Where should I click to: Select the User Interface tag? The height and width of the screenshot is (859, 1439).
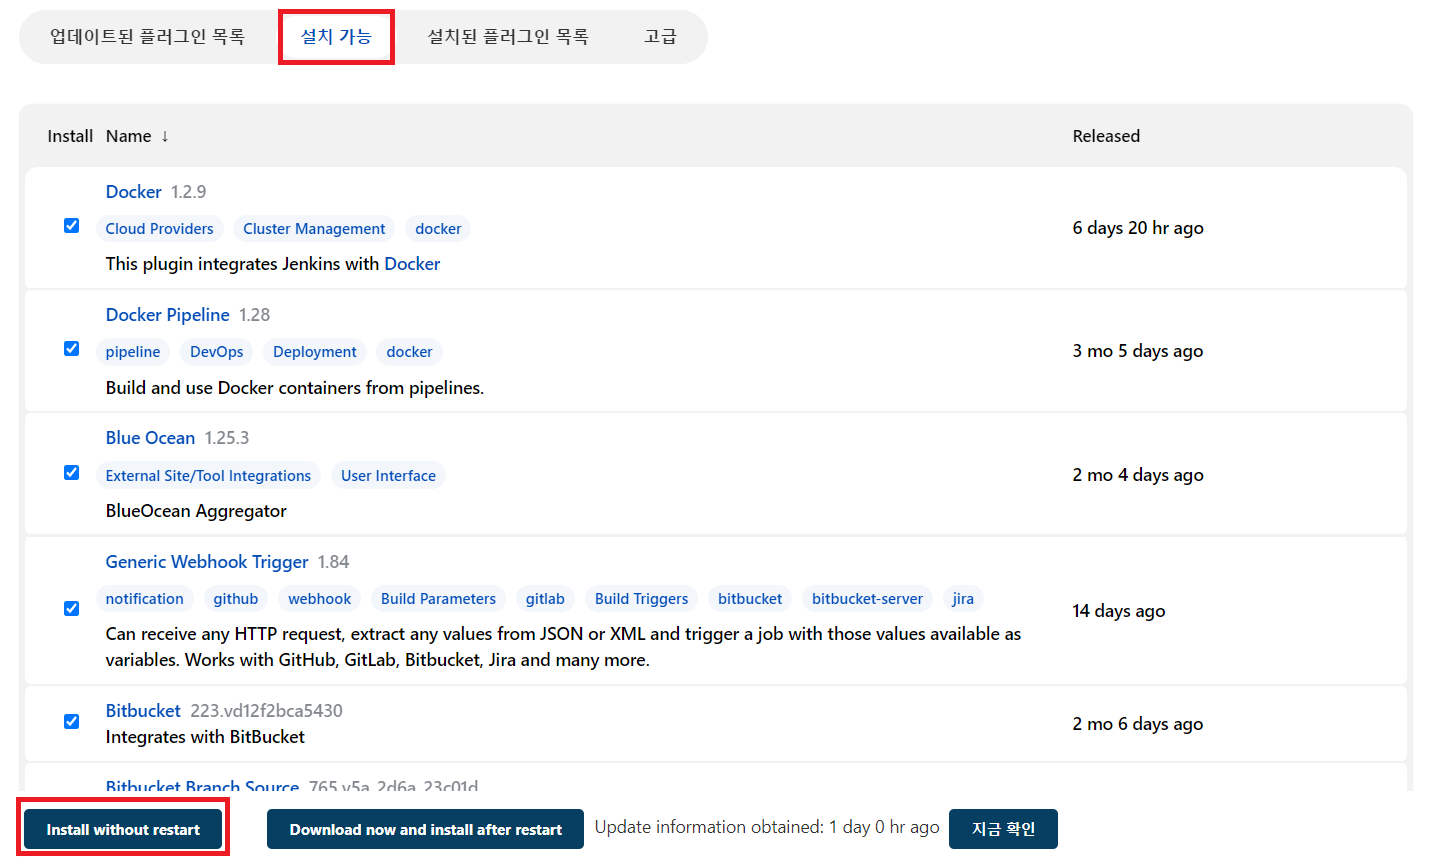[388, 476]
